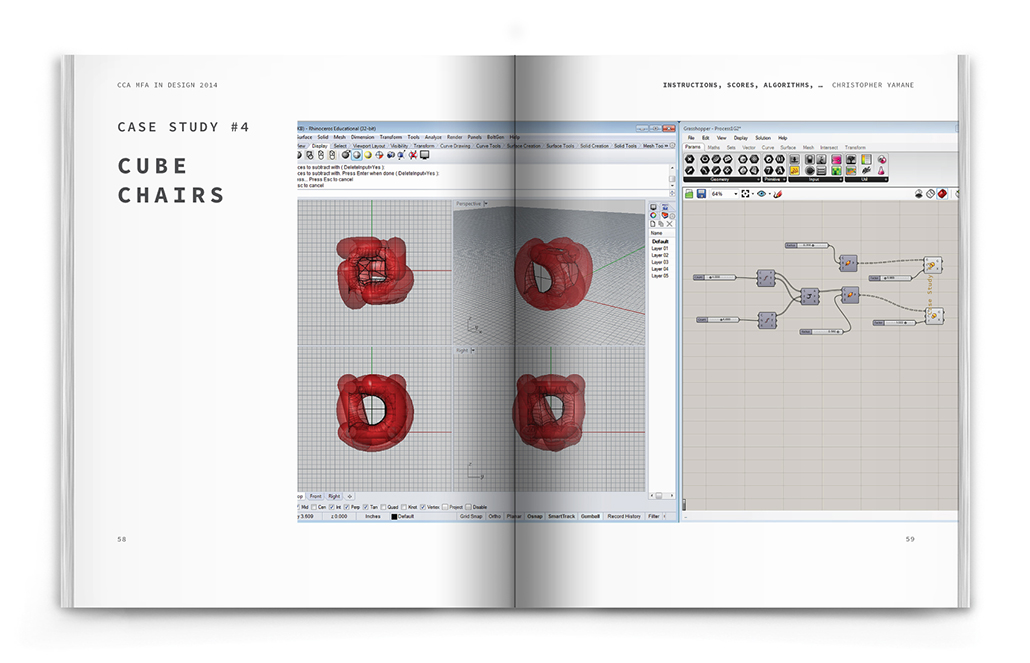The image size is (1030, 663).
Task: Click the monitor icon in Rhino Display toolbar
Action: [x=424, y=155]
